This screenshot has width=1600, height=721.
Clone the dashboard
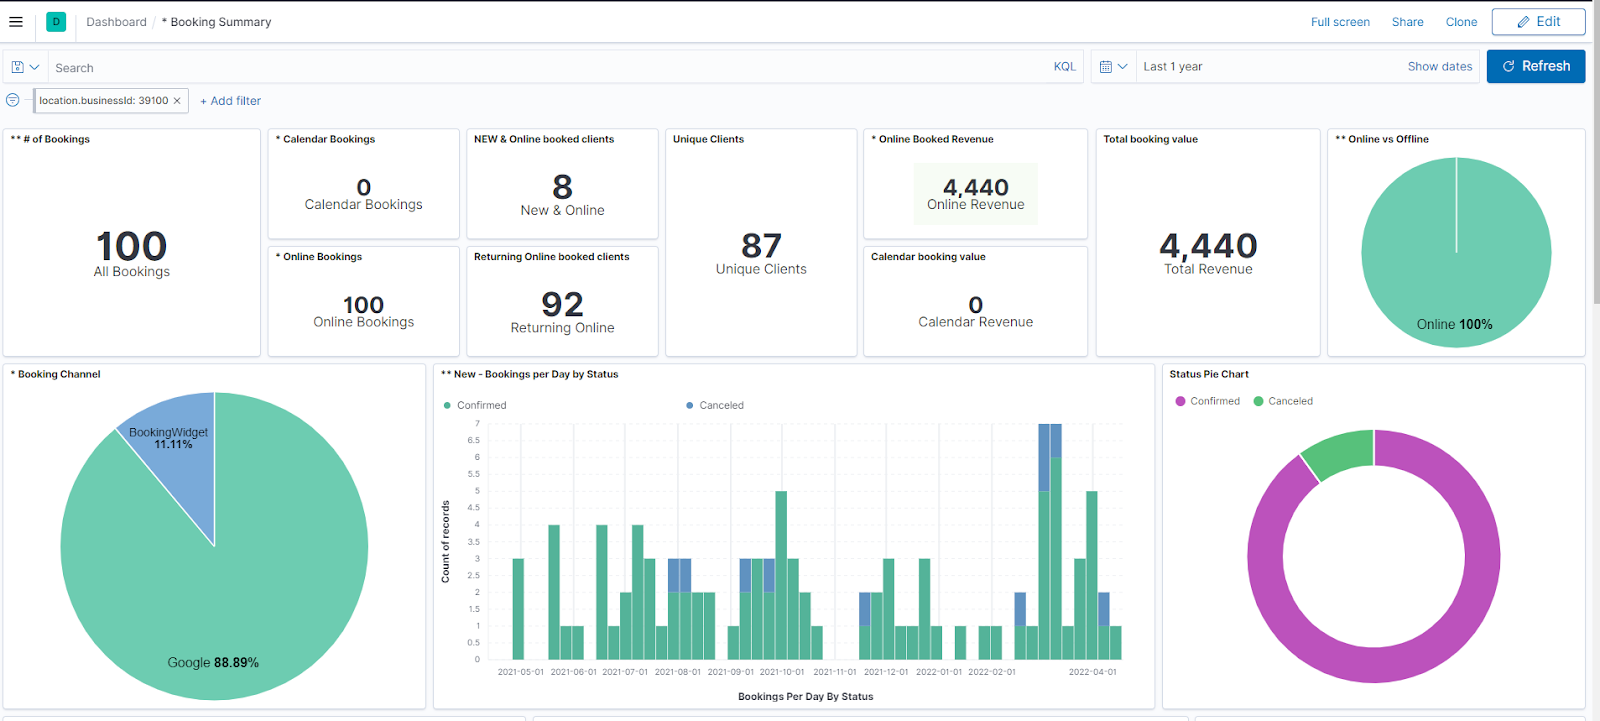click(1461, 22)
